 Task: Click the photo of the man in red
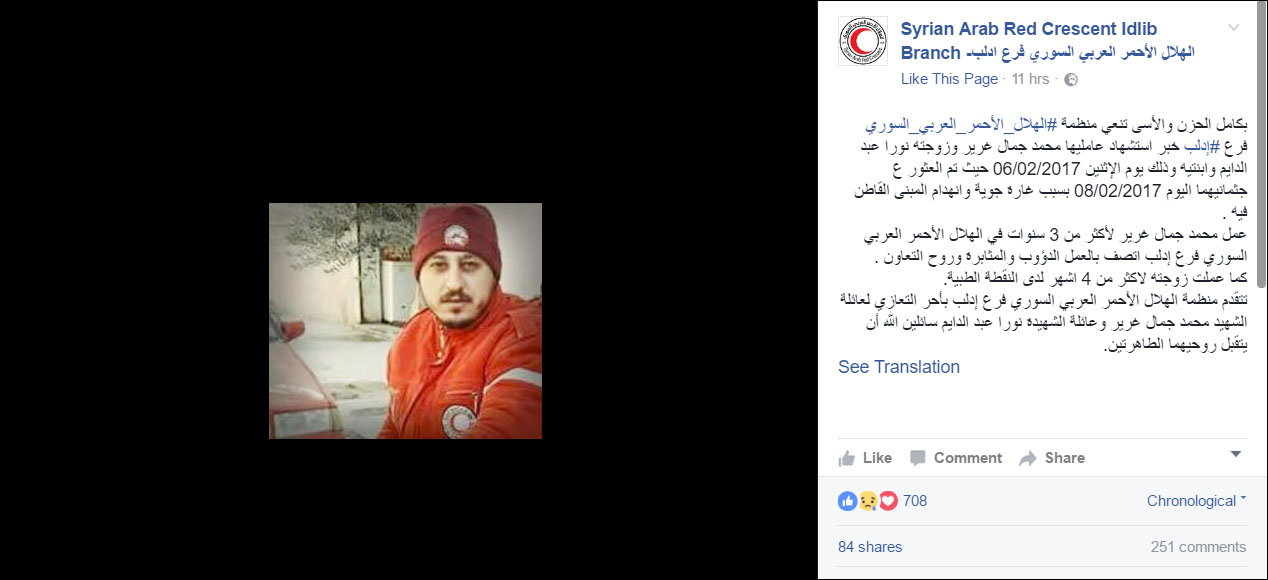[405, 321]
